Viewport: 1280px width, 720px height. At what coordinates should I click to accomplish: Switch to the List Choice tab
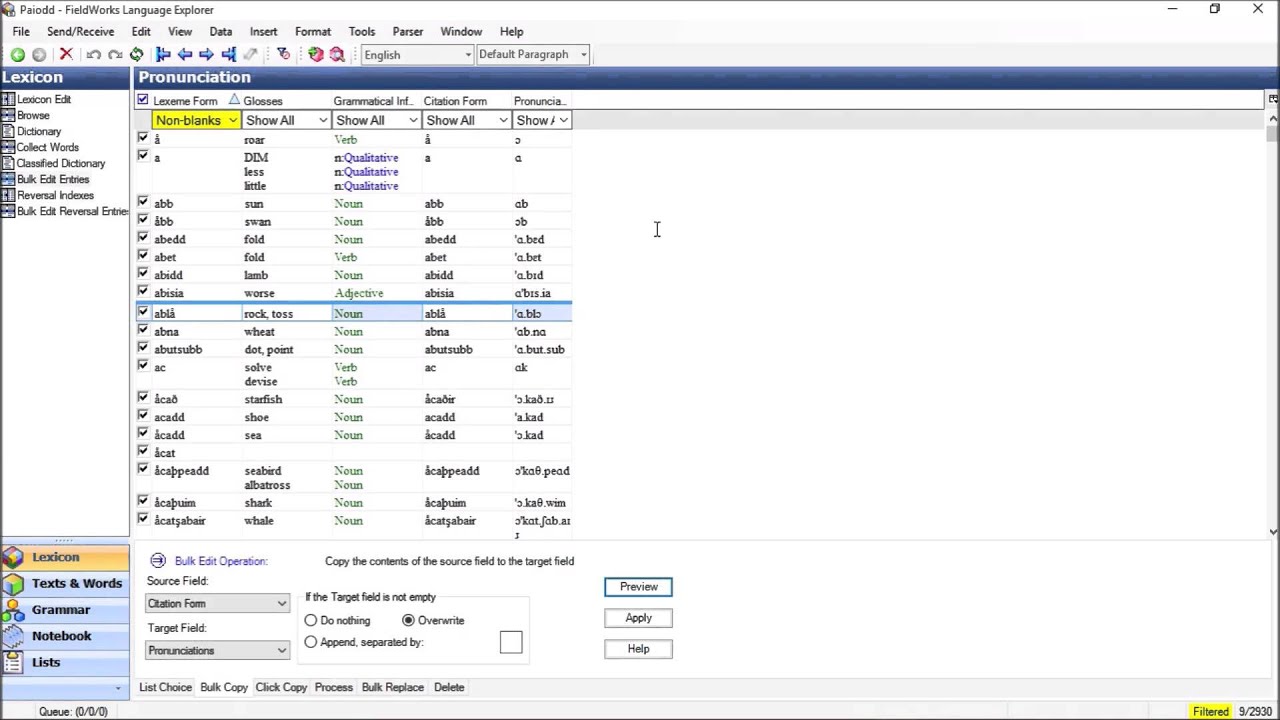[x=165, y=688]
